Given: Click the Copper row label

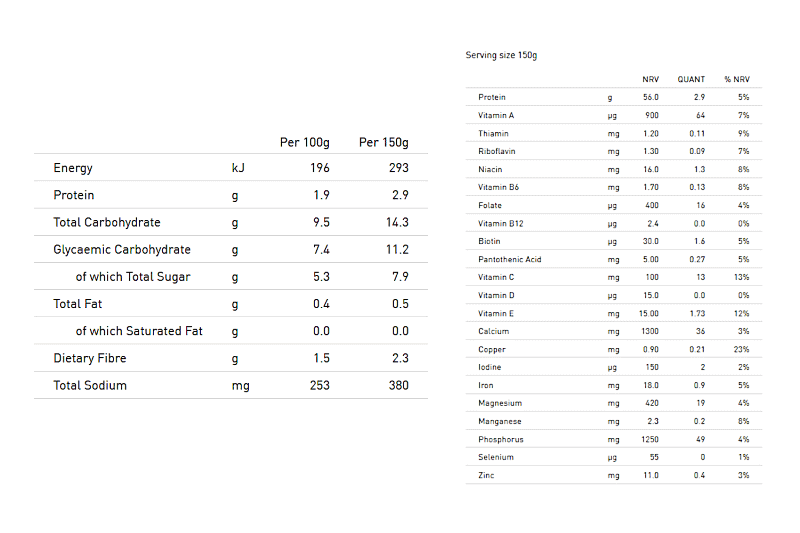Looking at the screenshot, I should pos(492,350).
